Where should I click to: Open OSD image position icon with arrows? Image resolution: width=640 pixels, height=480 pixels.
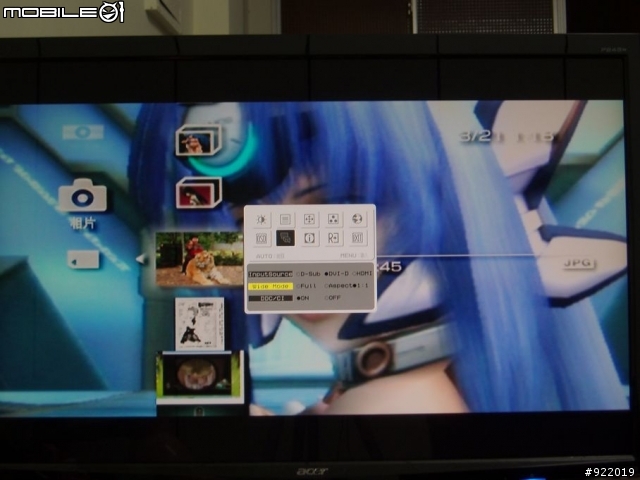pos(309,220)
